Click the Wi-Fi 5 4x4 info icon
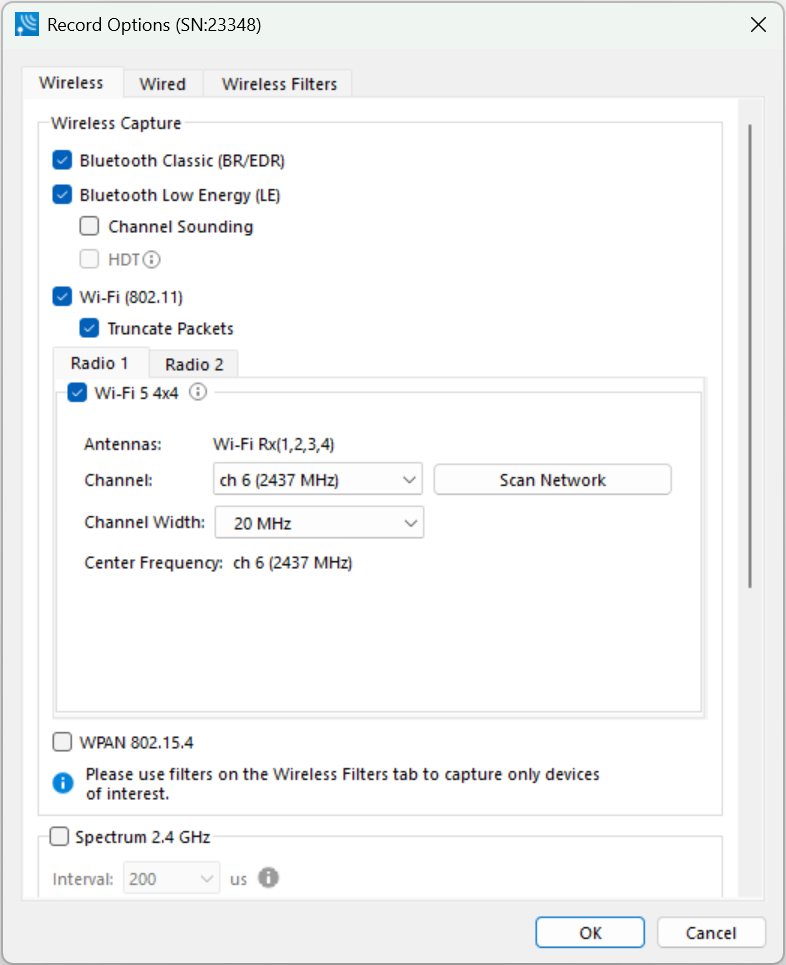 coord(198,392)
